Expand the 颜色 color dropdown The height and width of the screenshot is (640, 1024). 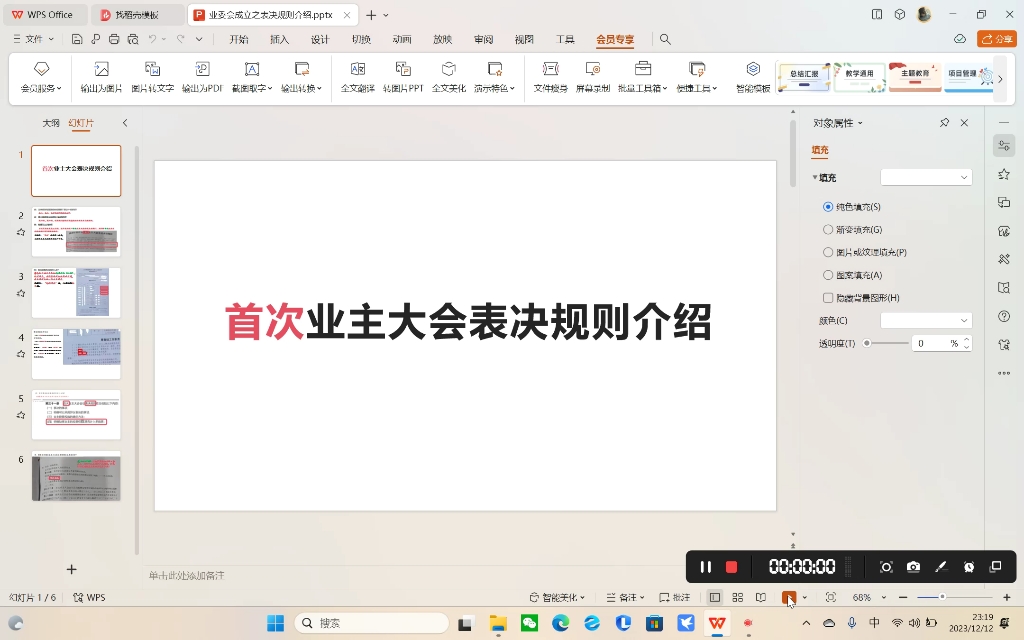pos(926,320)
